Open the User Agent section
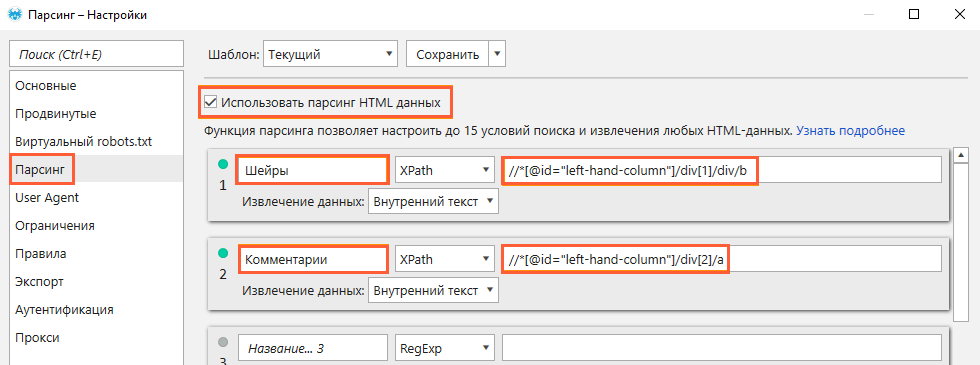 (96, 198)
